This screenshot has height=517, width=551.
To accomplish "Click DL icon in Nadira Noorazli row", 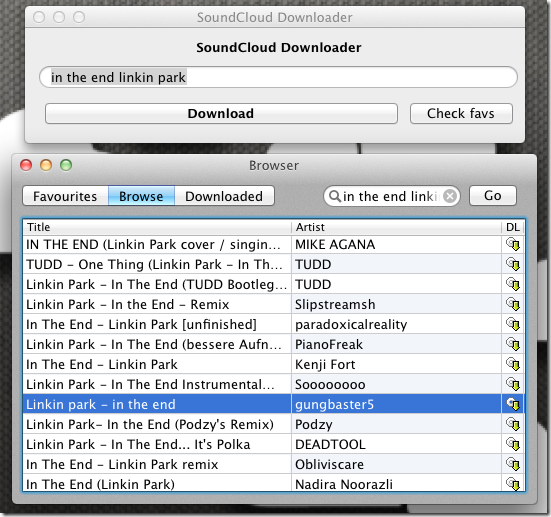I will [513, 484].
